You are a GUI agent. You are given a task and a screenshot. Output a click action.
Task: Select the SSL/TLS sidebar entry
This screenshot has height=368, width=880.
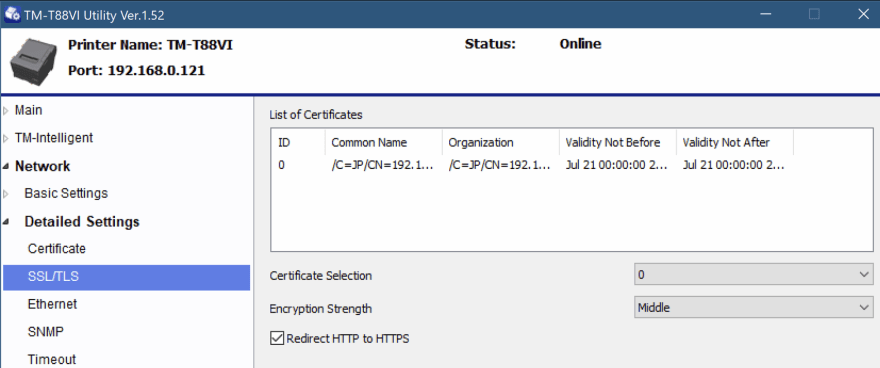pyautogui.click(x=126, y=277)
